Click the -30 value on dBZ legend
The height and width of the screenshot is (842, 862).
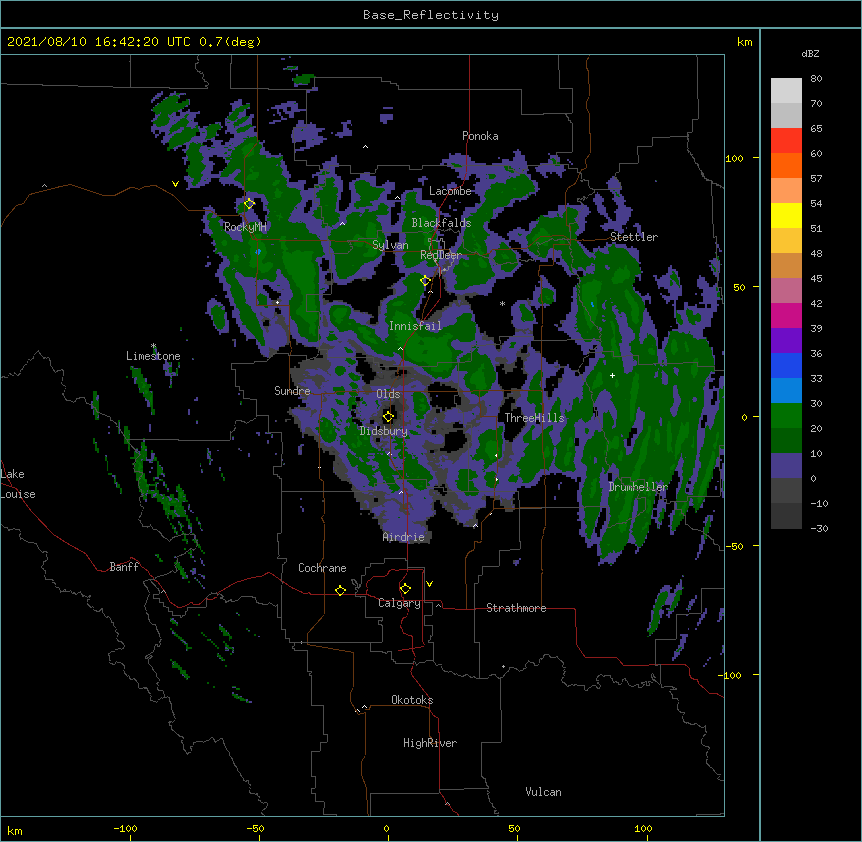point(819,528)
